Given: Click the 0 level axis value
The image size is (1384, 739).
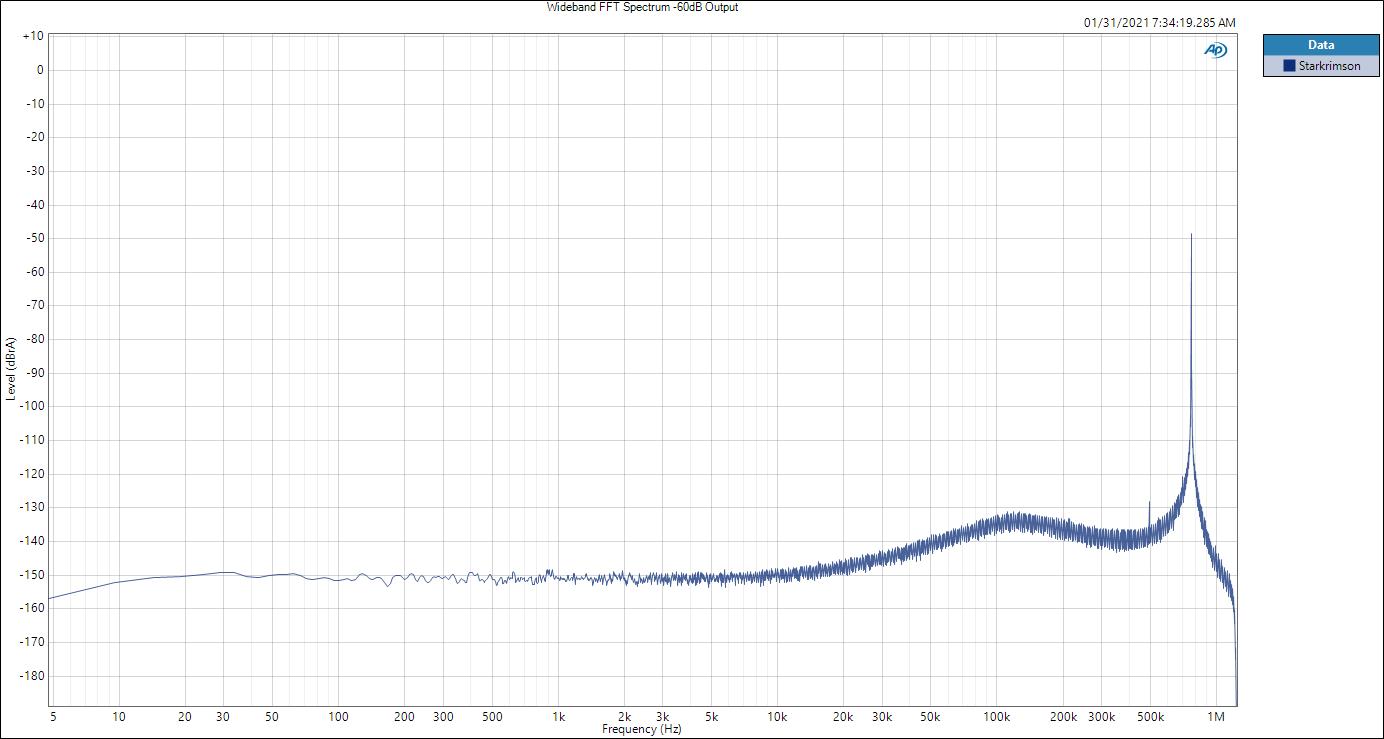Looking at the screenshot, I should click(x=40, y=70).
